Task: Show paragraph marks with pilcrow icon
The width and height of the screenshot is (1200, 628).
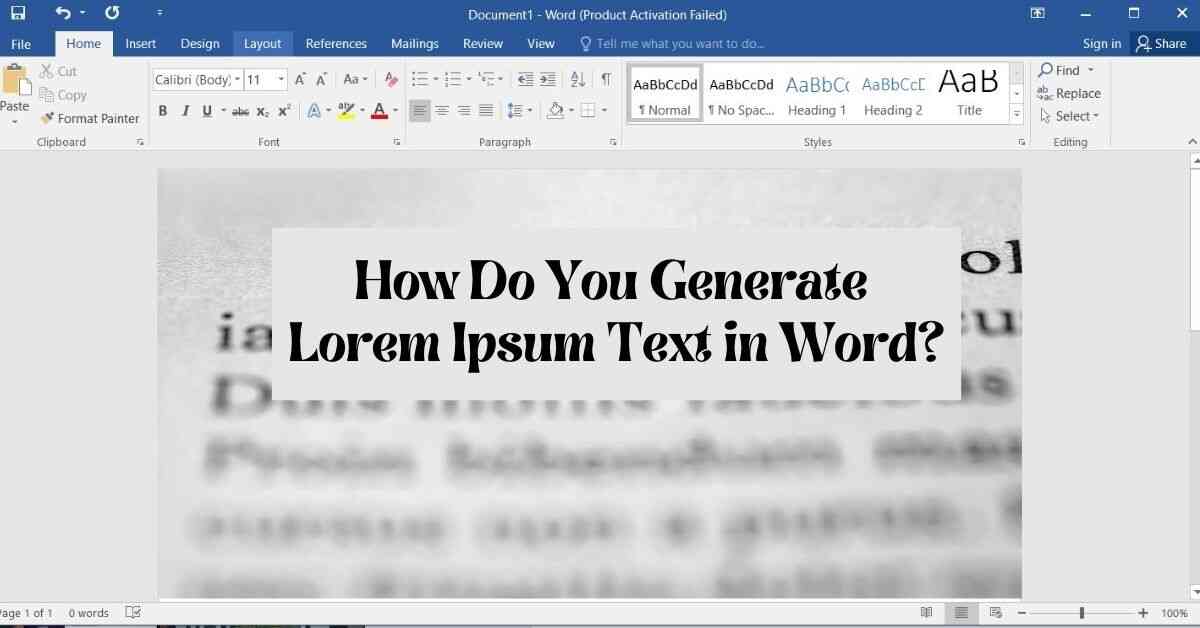Action: tap(606, 80)
